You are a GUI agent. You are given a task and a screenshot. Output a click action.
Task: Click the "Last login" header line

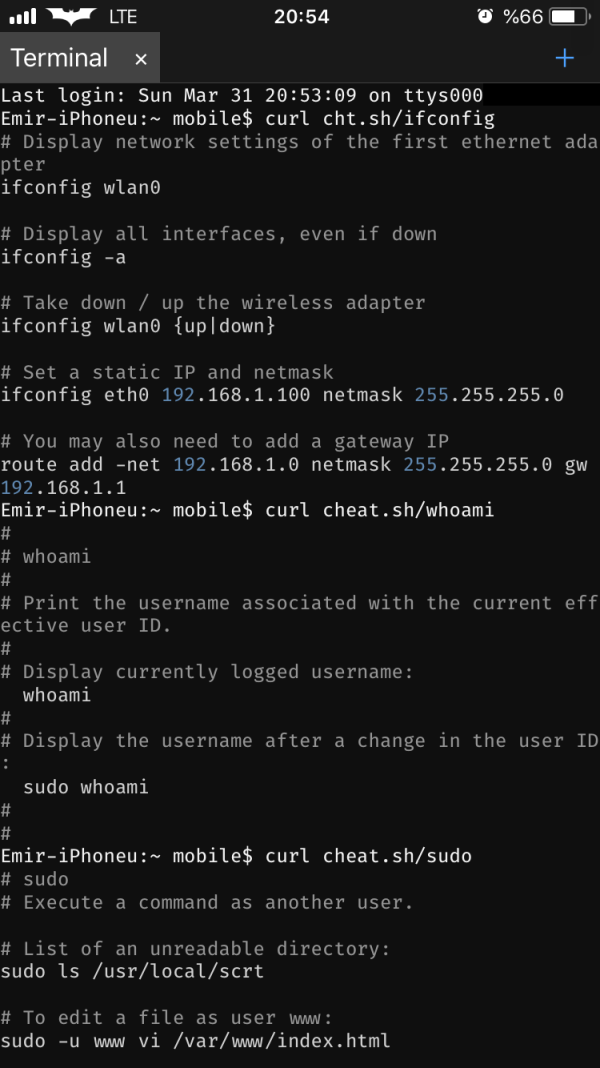(242, 96)
